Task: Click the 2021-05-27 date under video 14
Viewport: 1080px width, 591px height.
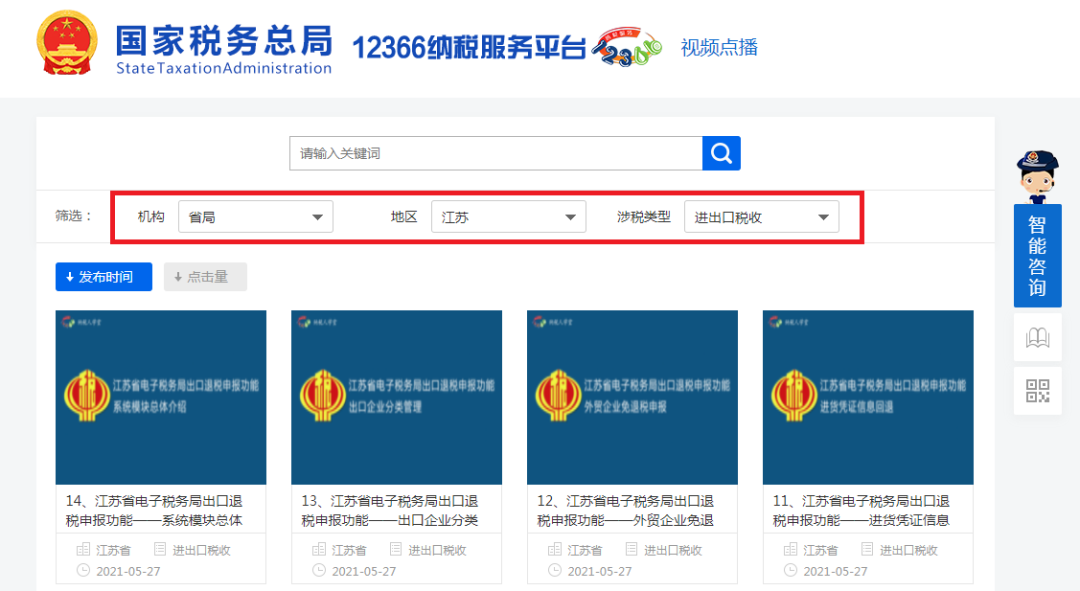Action: click(x=128, y=572)
